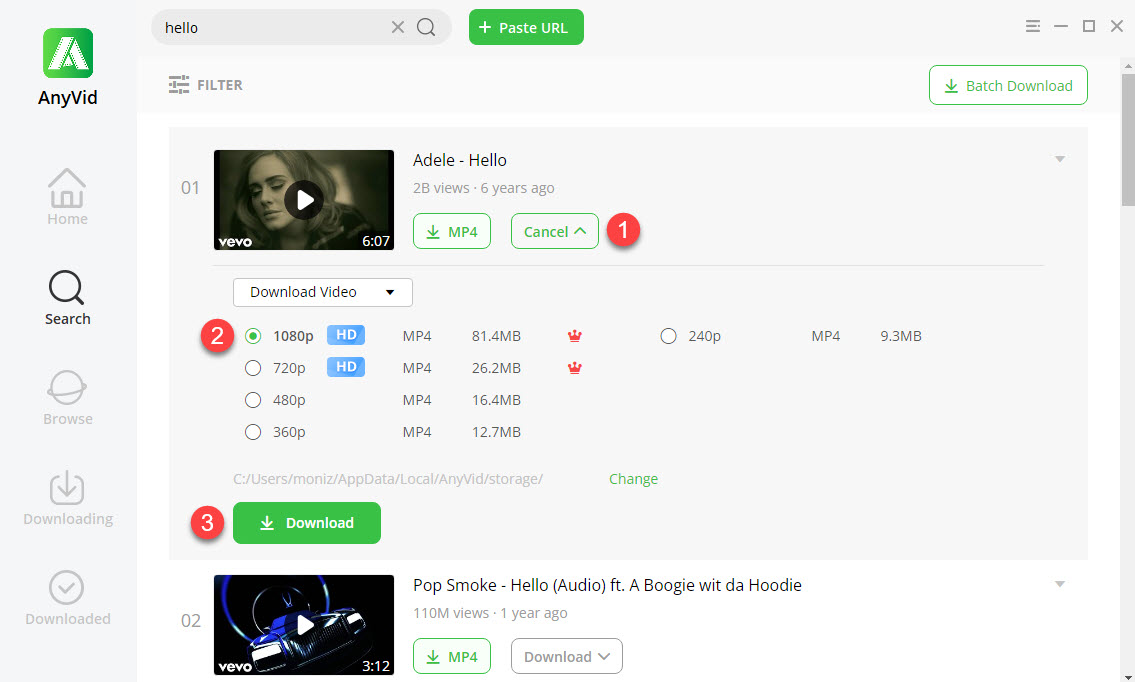This screenshot has width=1135, height=682.
Task: Click the Batch Download button
Action: 1008,86
